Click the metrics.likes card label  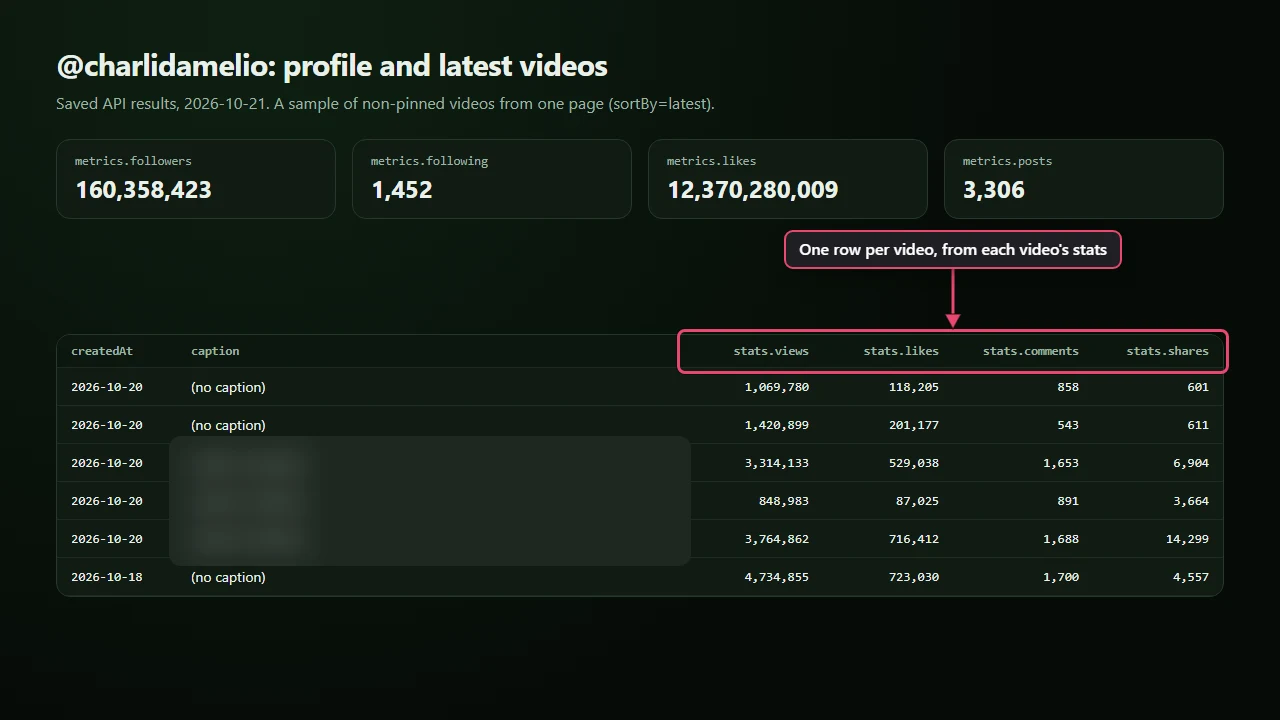point(711,161)
